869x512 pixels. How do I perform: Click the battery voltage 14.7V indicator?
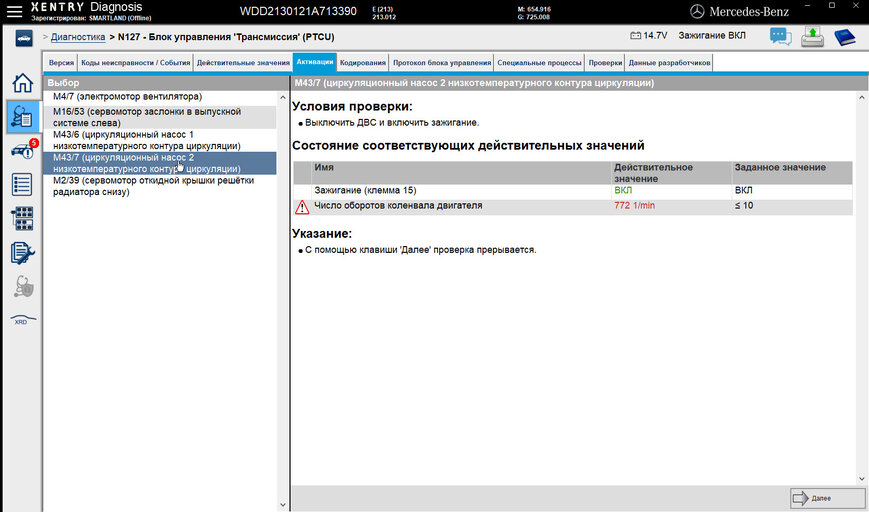pos(648,35)
